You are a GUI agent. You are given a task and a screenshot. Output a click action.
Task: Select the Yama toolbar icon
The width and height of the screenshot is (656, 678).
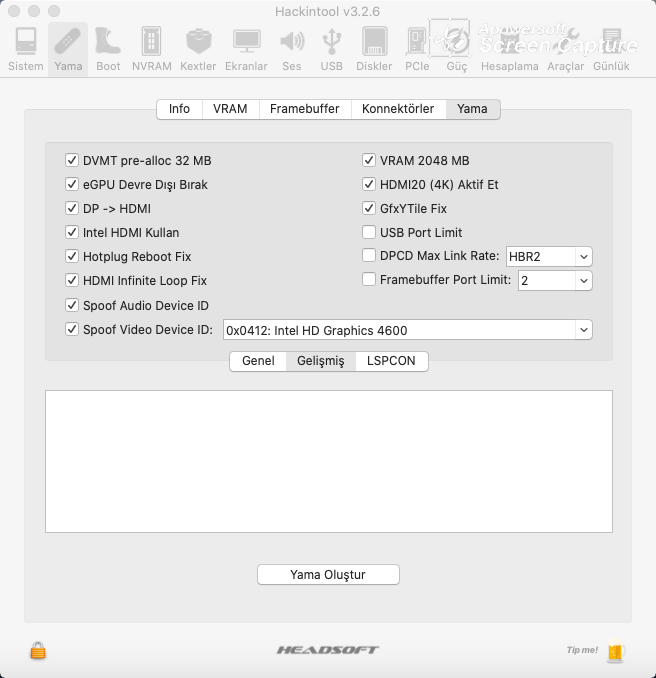(68, 49)
